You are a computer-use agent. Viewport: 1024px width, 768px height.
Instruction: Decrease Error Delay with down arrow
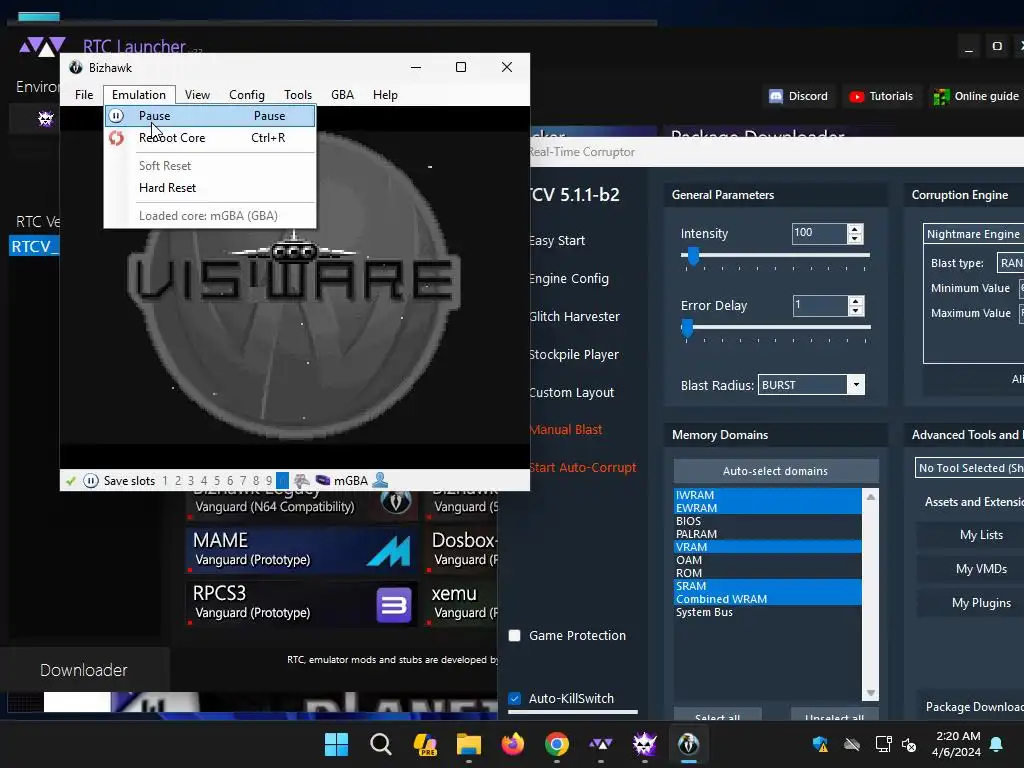[x=856, y=311]
